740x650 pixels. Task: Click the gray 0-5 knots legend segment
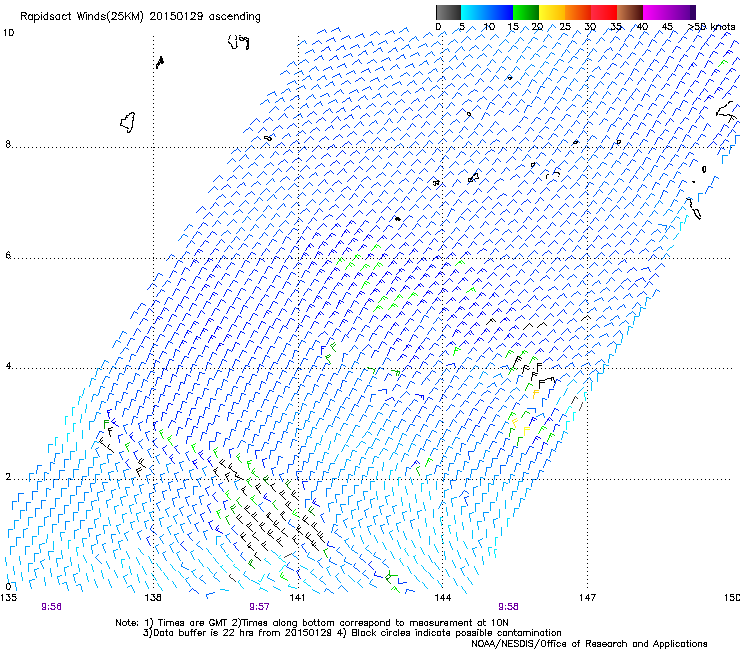[448, 12]
